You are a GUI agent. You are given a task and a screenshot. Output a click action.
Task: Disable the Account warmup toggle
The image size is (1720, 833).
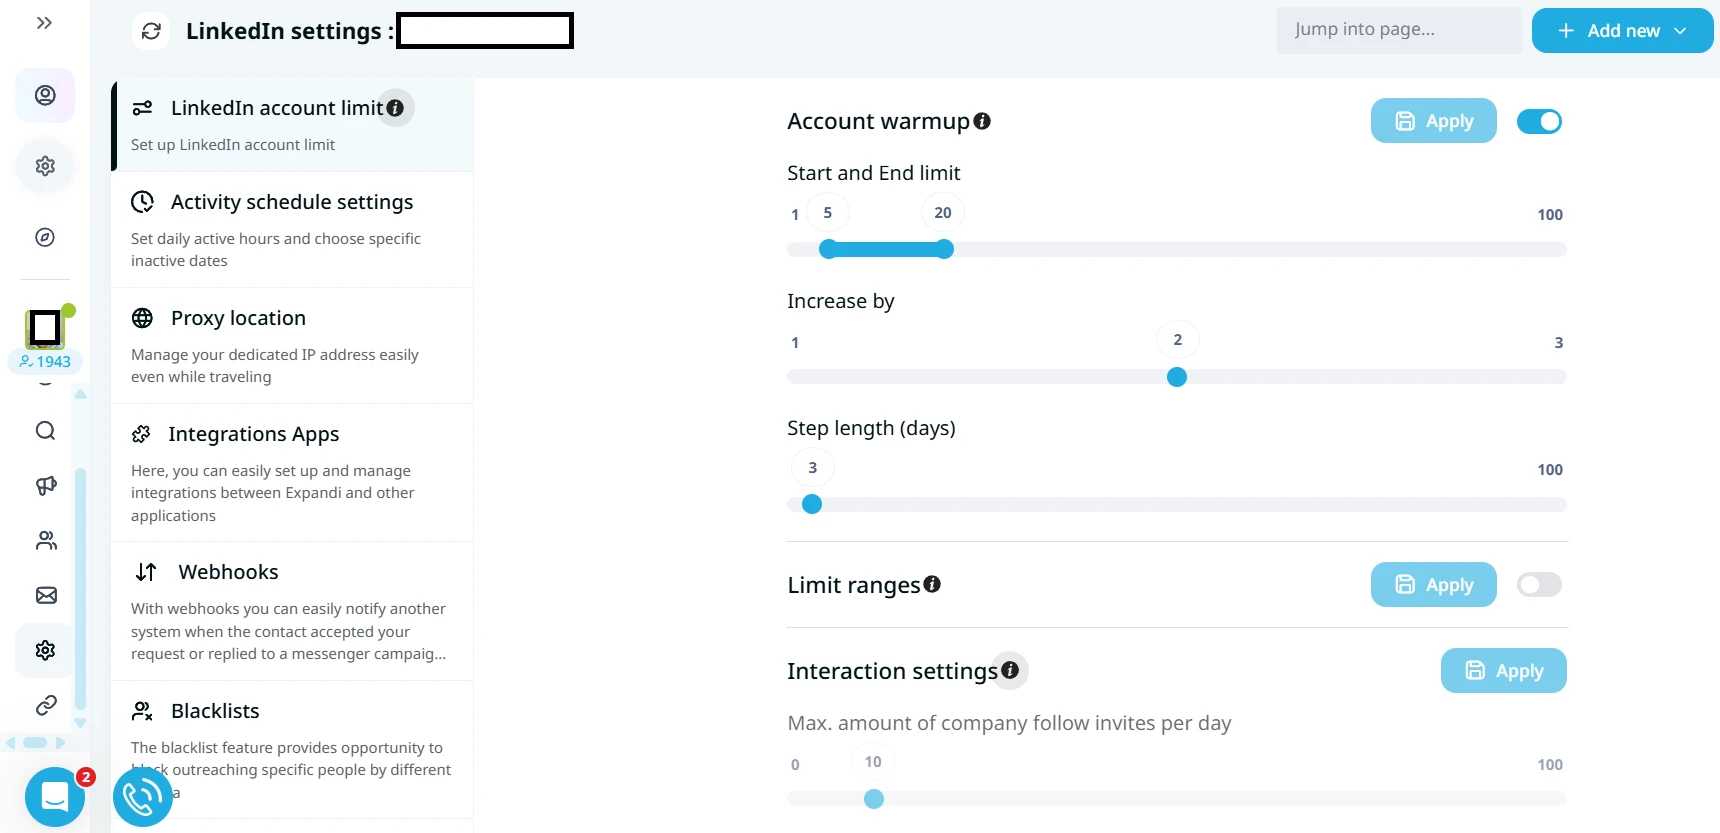click(x=1539, y=121)
